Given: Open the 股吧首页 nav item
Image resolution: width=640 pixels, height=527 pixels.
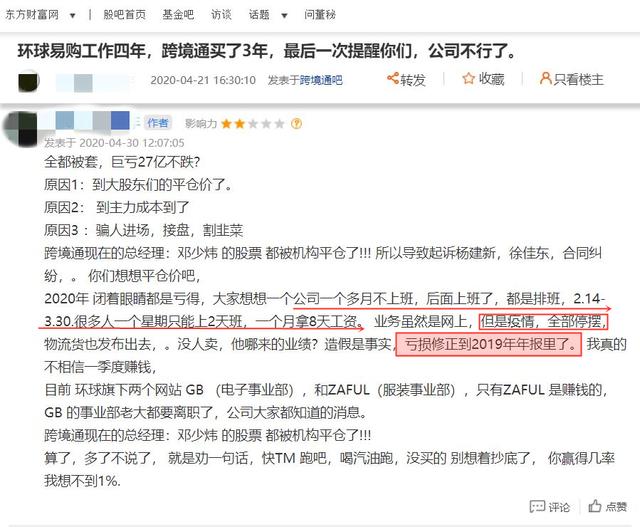Looking at the screenshot, I should coord(124,15).
